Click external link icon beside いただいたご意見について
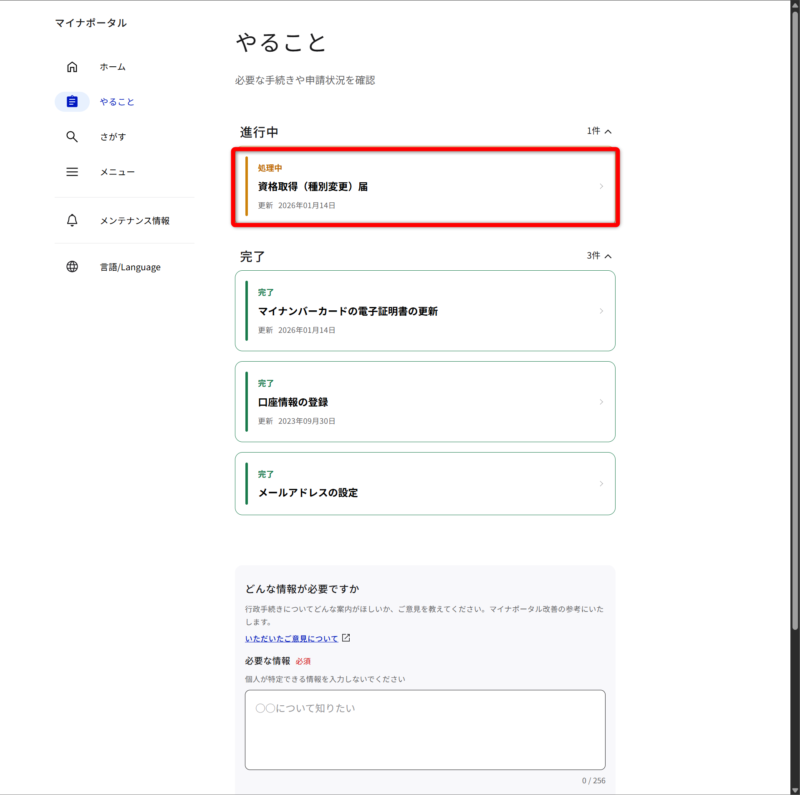The width and height of the screenshot is (800, 795). point(346,638)
